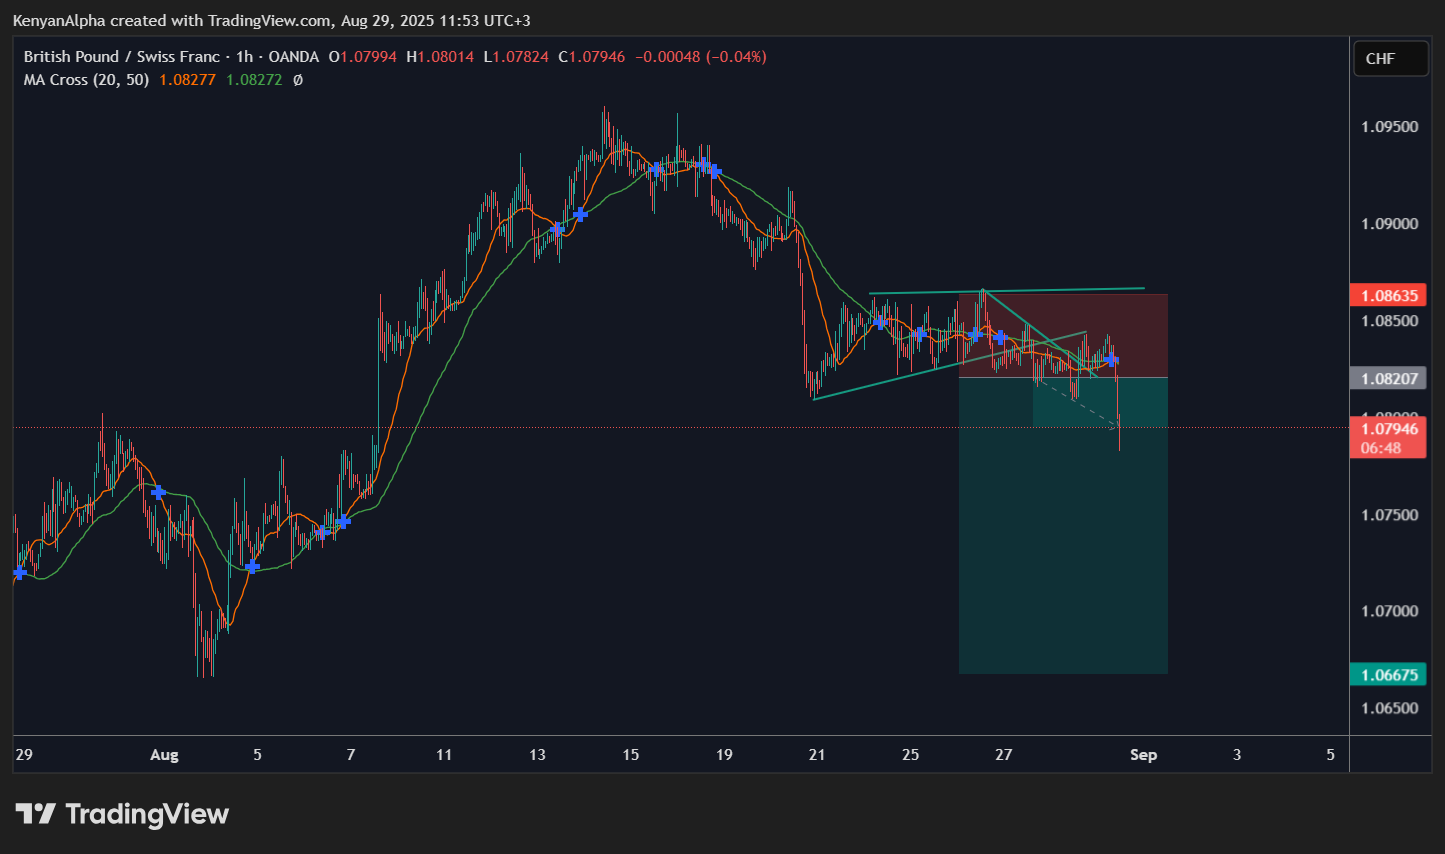Click the 1.09500 price axis label
The height and width of the screenshot is (854, 1445).
pyautogui.click(x=1389, y=127)
